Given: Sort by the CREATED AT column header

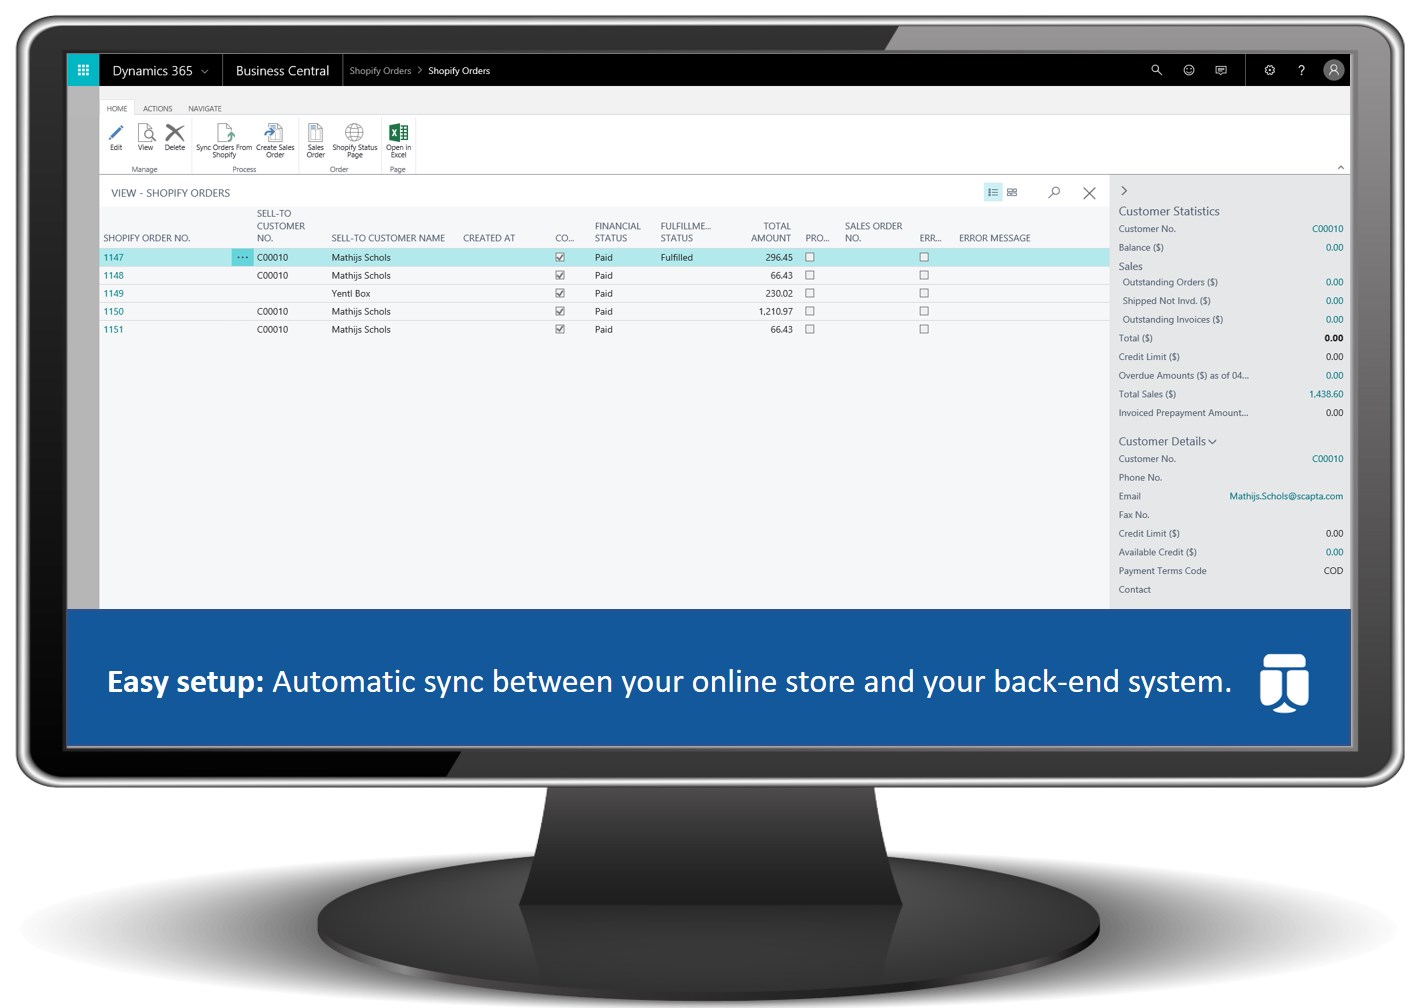Looking at the screenshot, I should (x=489, y=238).
